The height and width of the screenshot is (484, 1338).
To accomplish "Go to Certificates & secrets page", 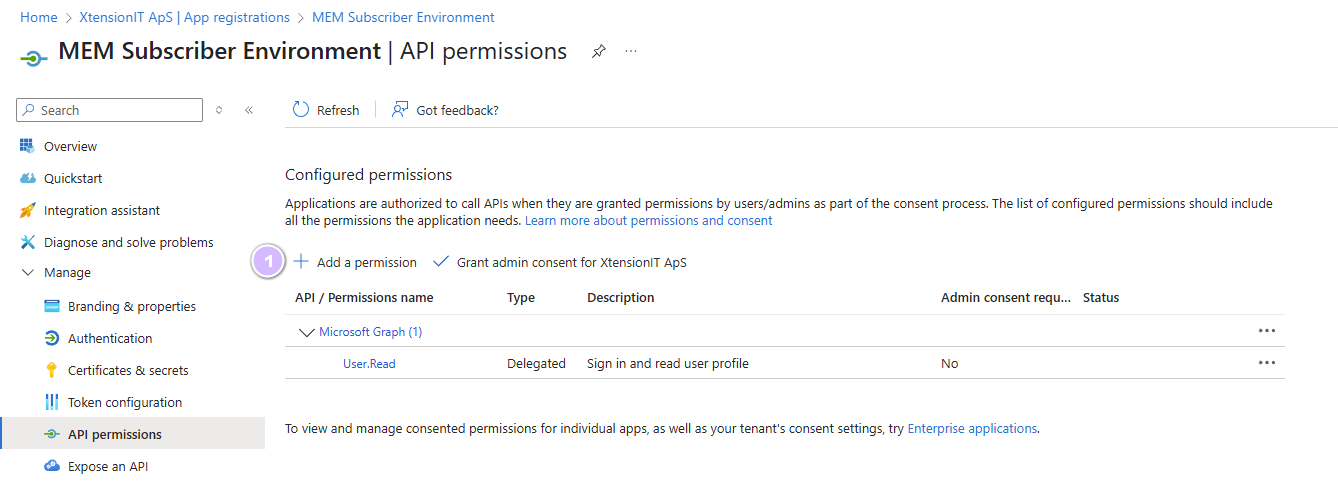I will click(128, 370).
